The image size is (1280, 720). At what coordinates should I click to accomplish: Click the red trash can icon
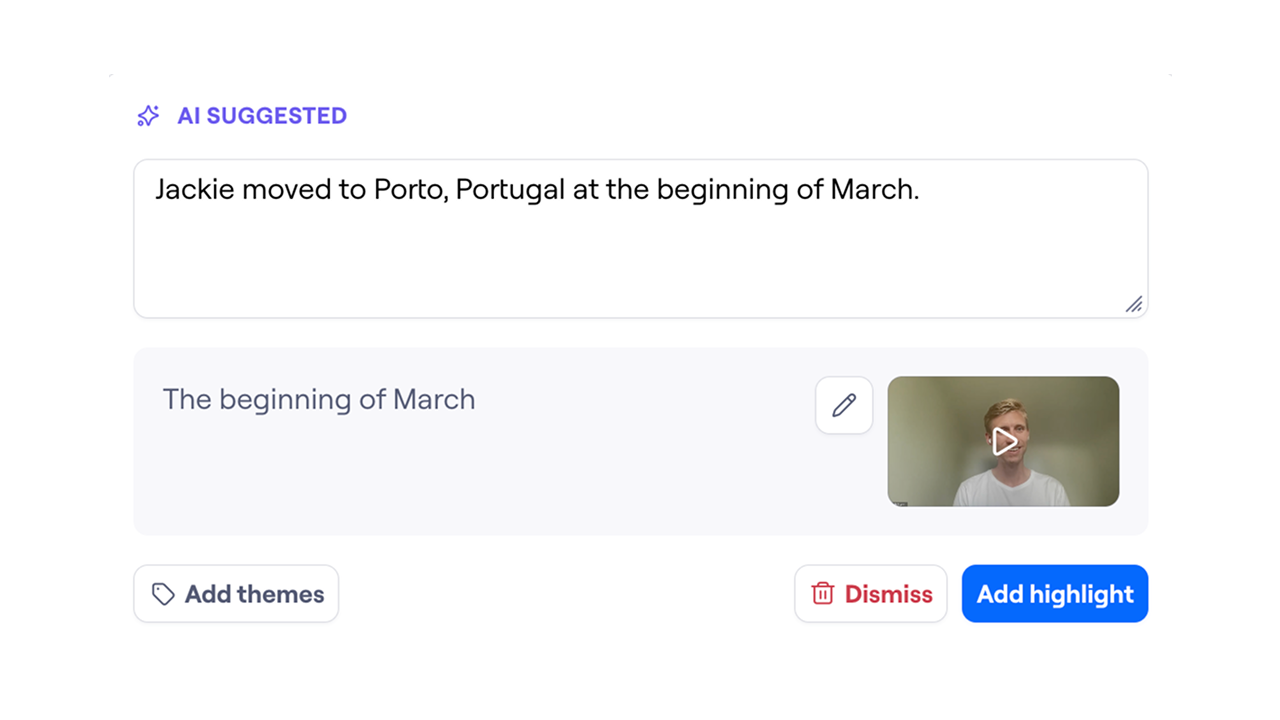click(823, 594)
